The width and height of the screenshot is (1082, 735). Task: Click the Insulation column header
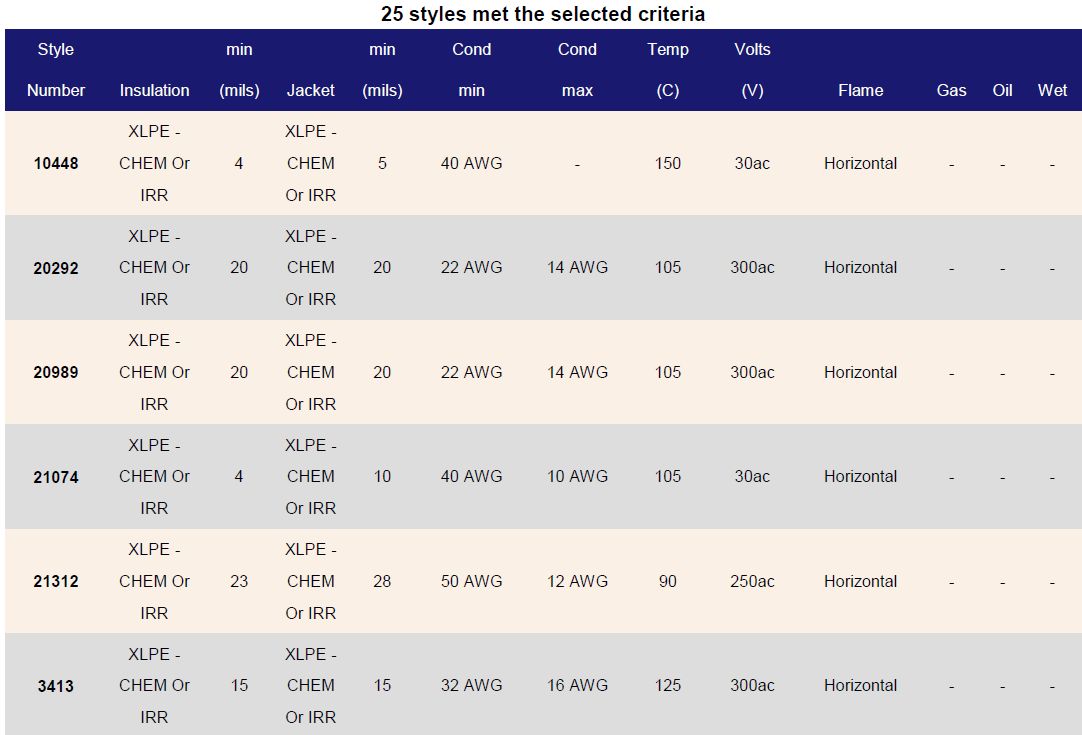tap(154, 90)
